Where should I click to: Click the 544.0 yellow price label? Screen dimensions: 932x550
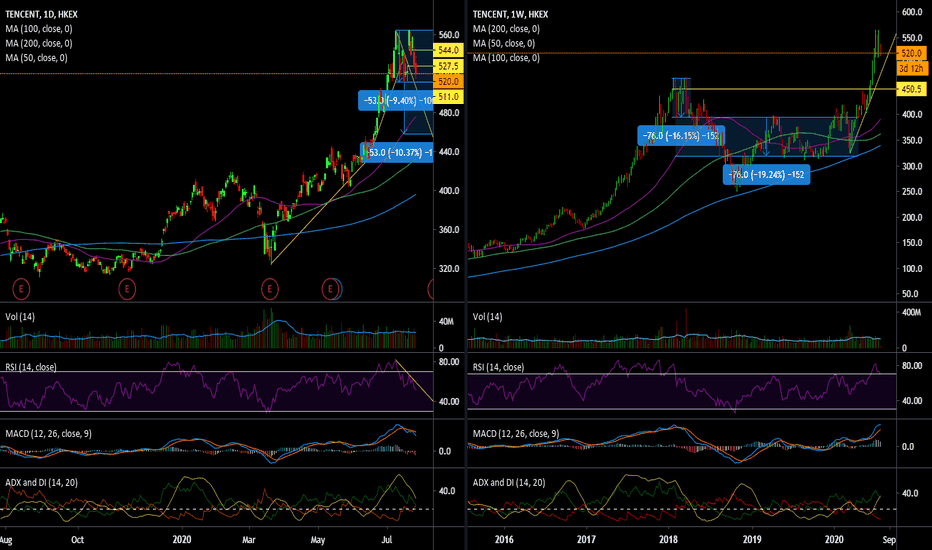(x=448, y=50)
